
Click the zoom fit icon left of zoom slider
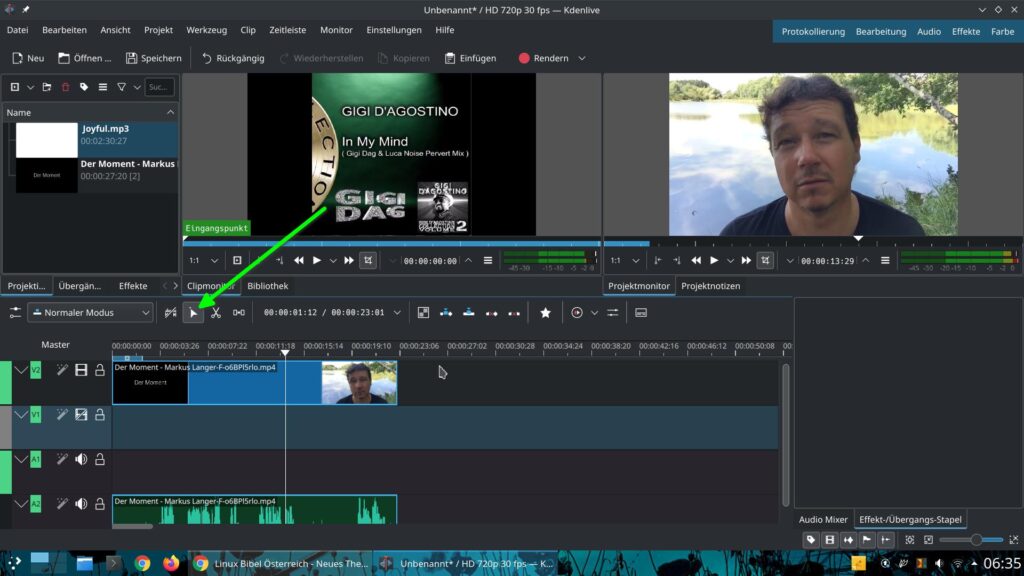(910, 540)
